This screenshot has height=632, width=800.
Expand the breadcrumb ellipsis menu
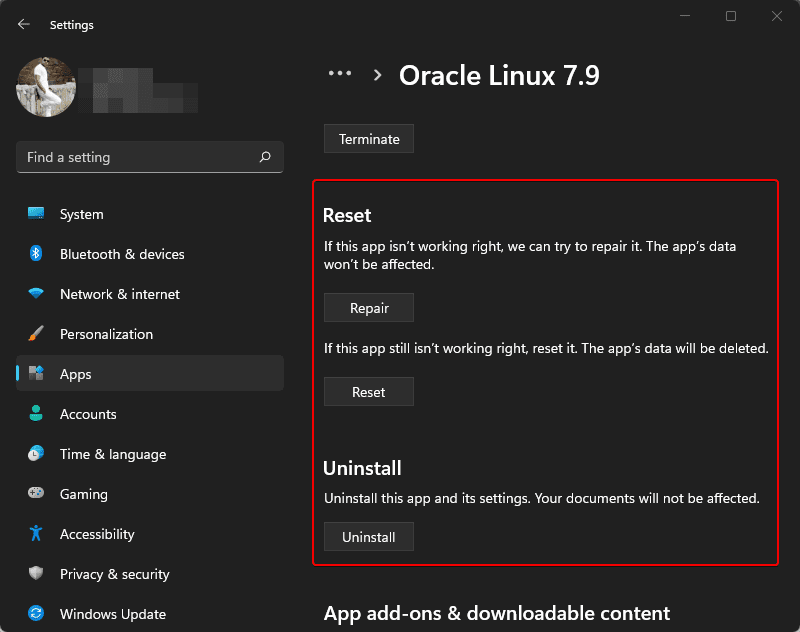pyautogui.click(x=340, y=73)
